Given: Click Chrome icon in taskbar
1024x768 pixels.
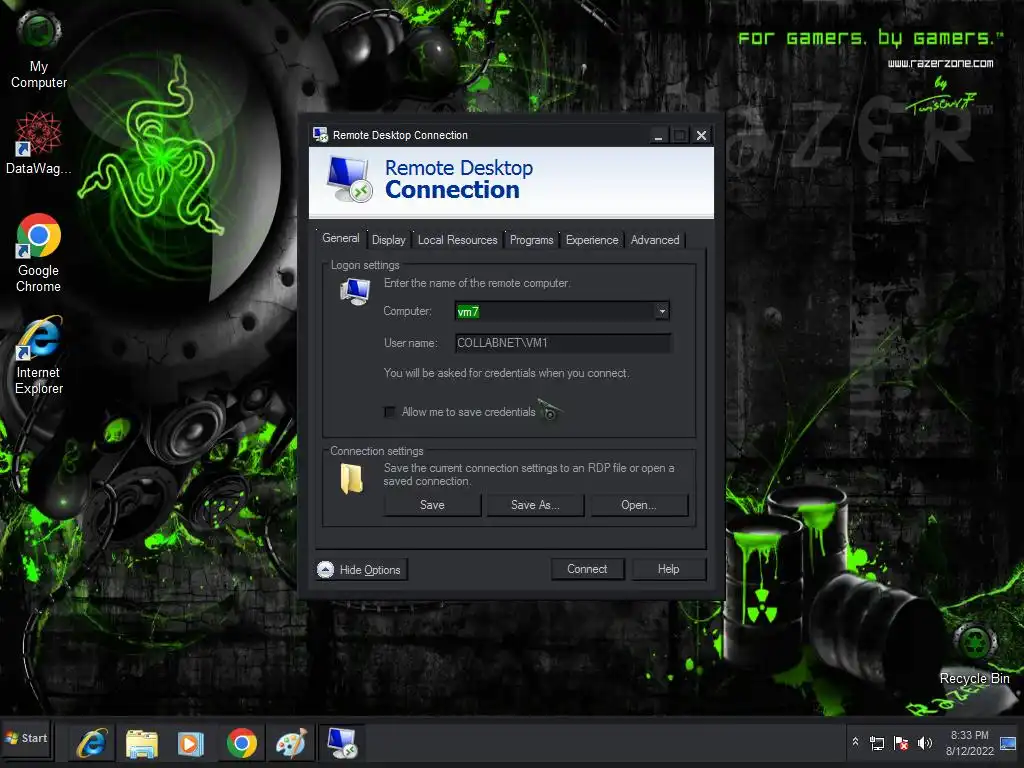Looking at the screenshot, I should (242, 743).
